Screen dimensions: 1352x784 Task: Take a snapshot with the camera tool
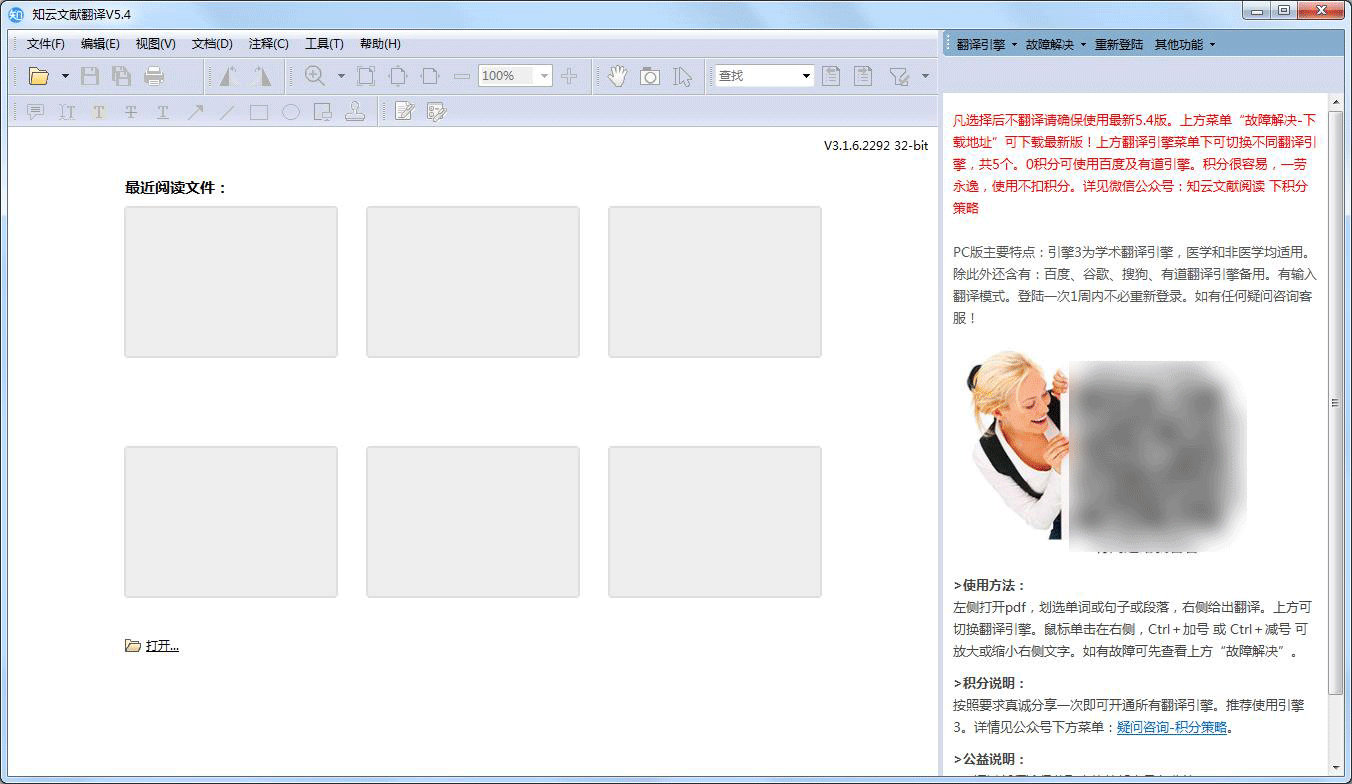650,75
